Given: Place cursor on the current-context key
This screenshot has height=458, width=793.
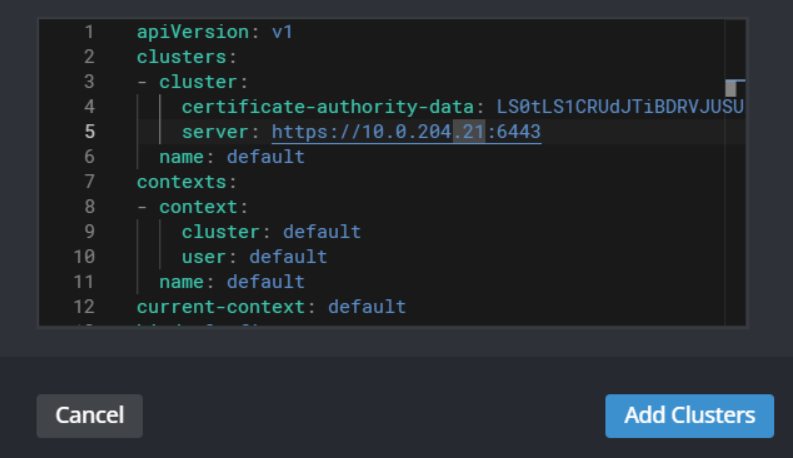Looking at the screenshot, I should 226,307.
